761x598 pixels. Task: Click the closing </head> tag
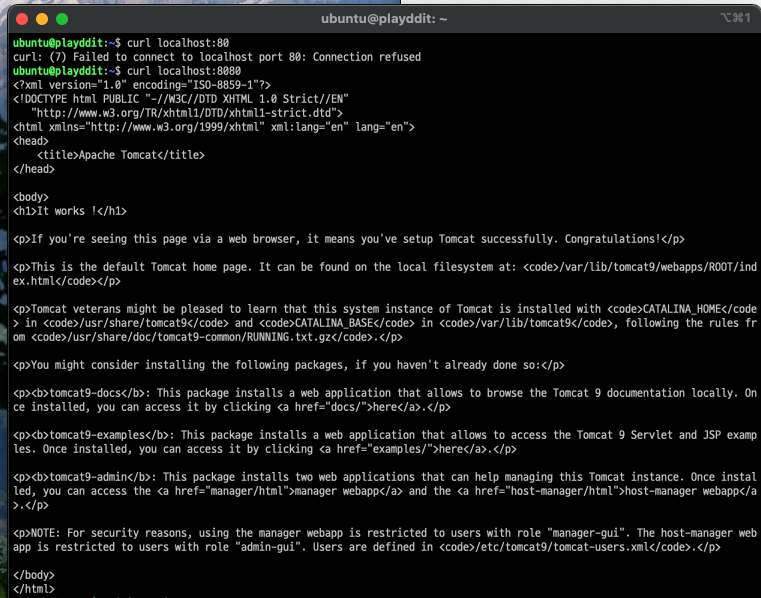34,169
